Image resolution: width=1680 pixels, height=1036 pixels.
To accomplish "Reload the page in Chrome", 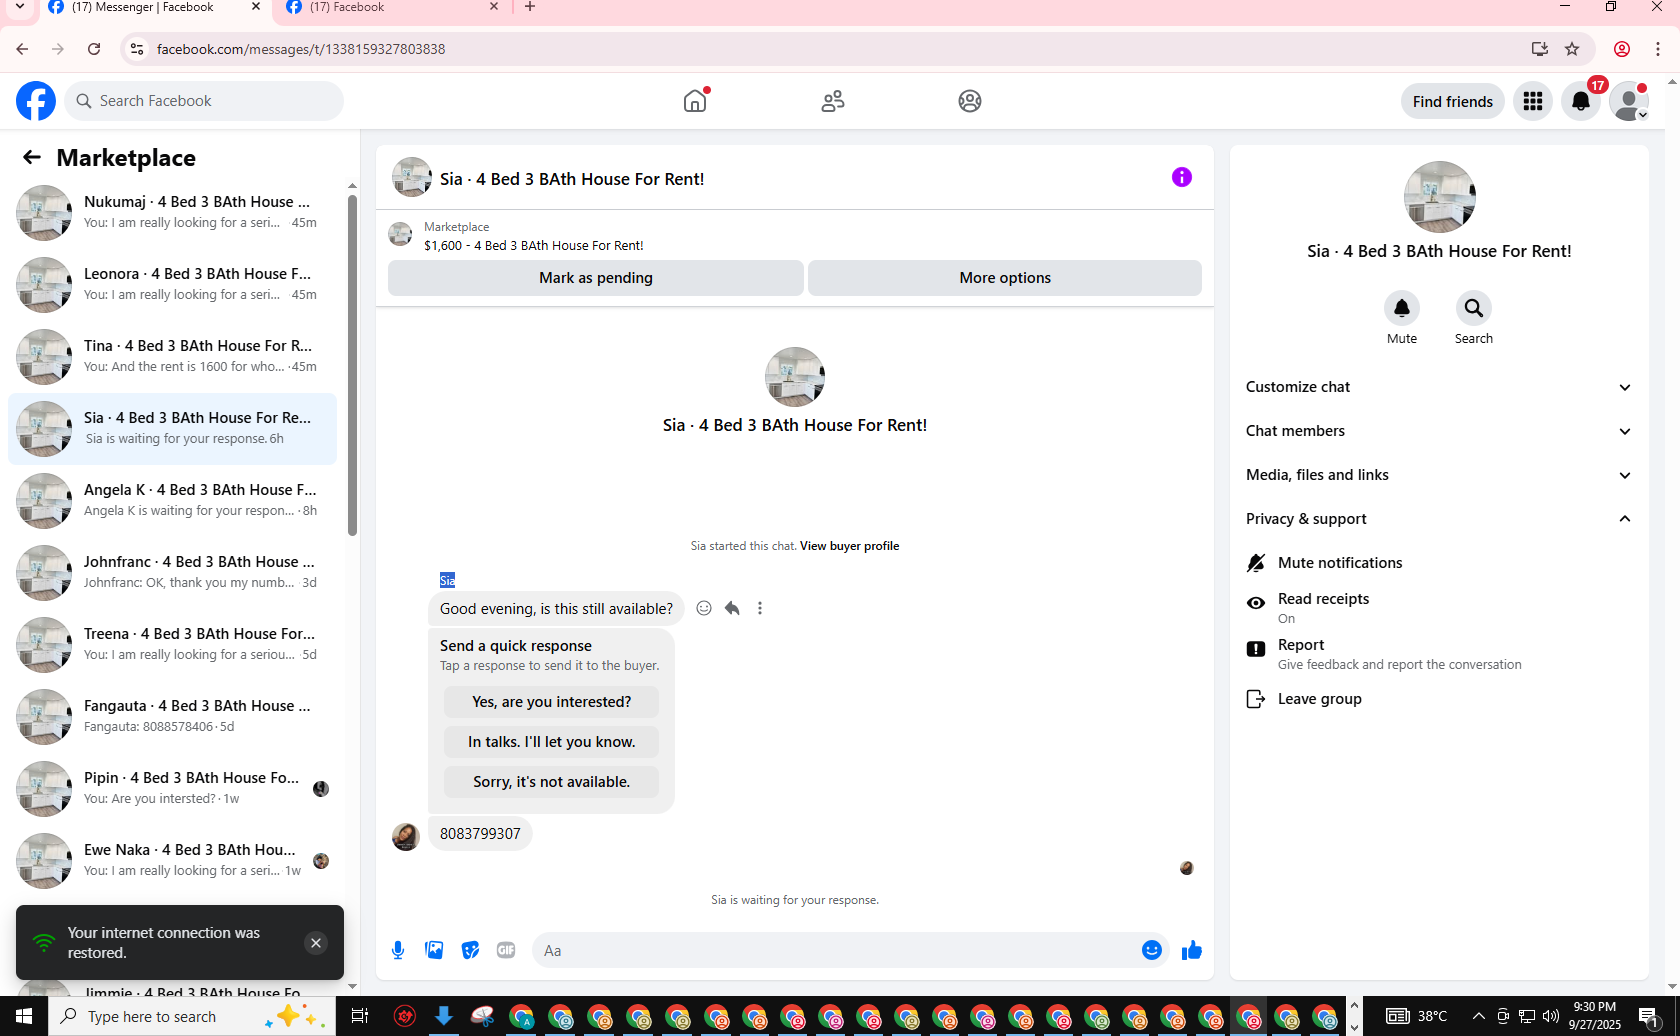I will coord(94,49).
